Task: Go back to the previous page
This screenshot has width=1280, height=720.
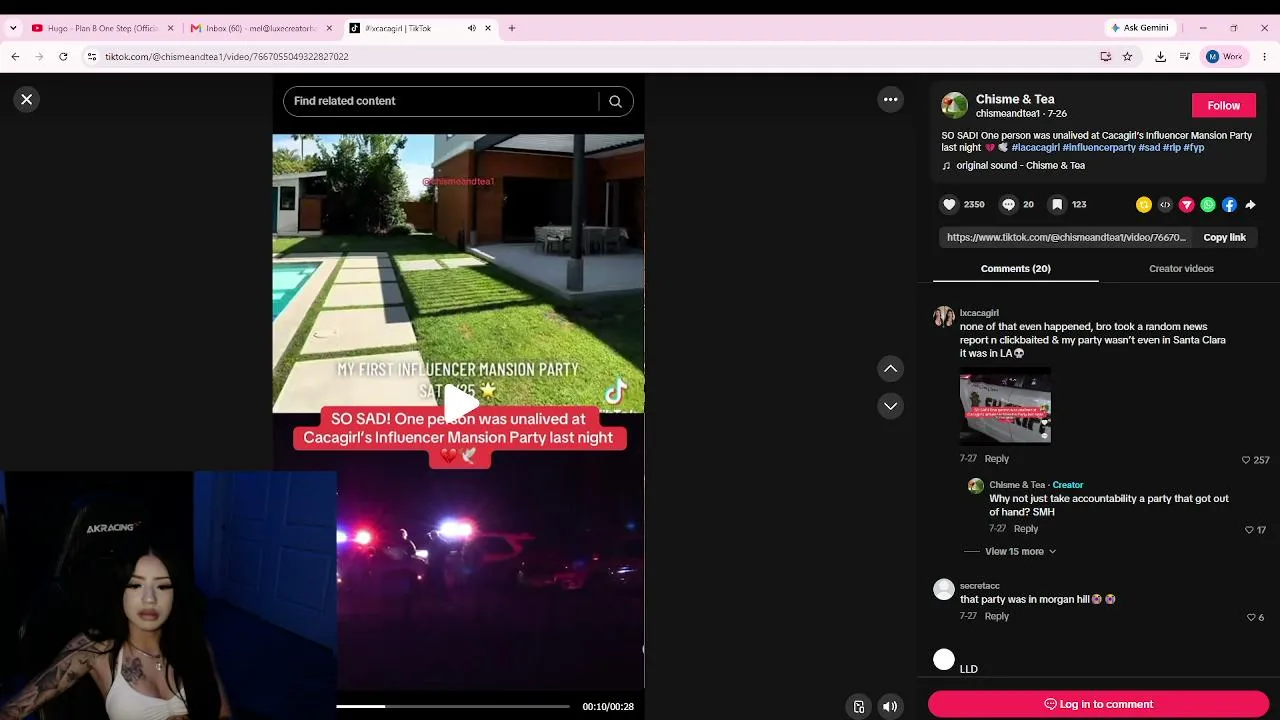Action: 15,57
